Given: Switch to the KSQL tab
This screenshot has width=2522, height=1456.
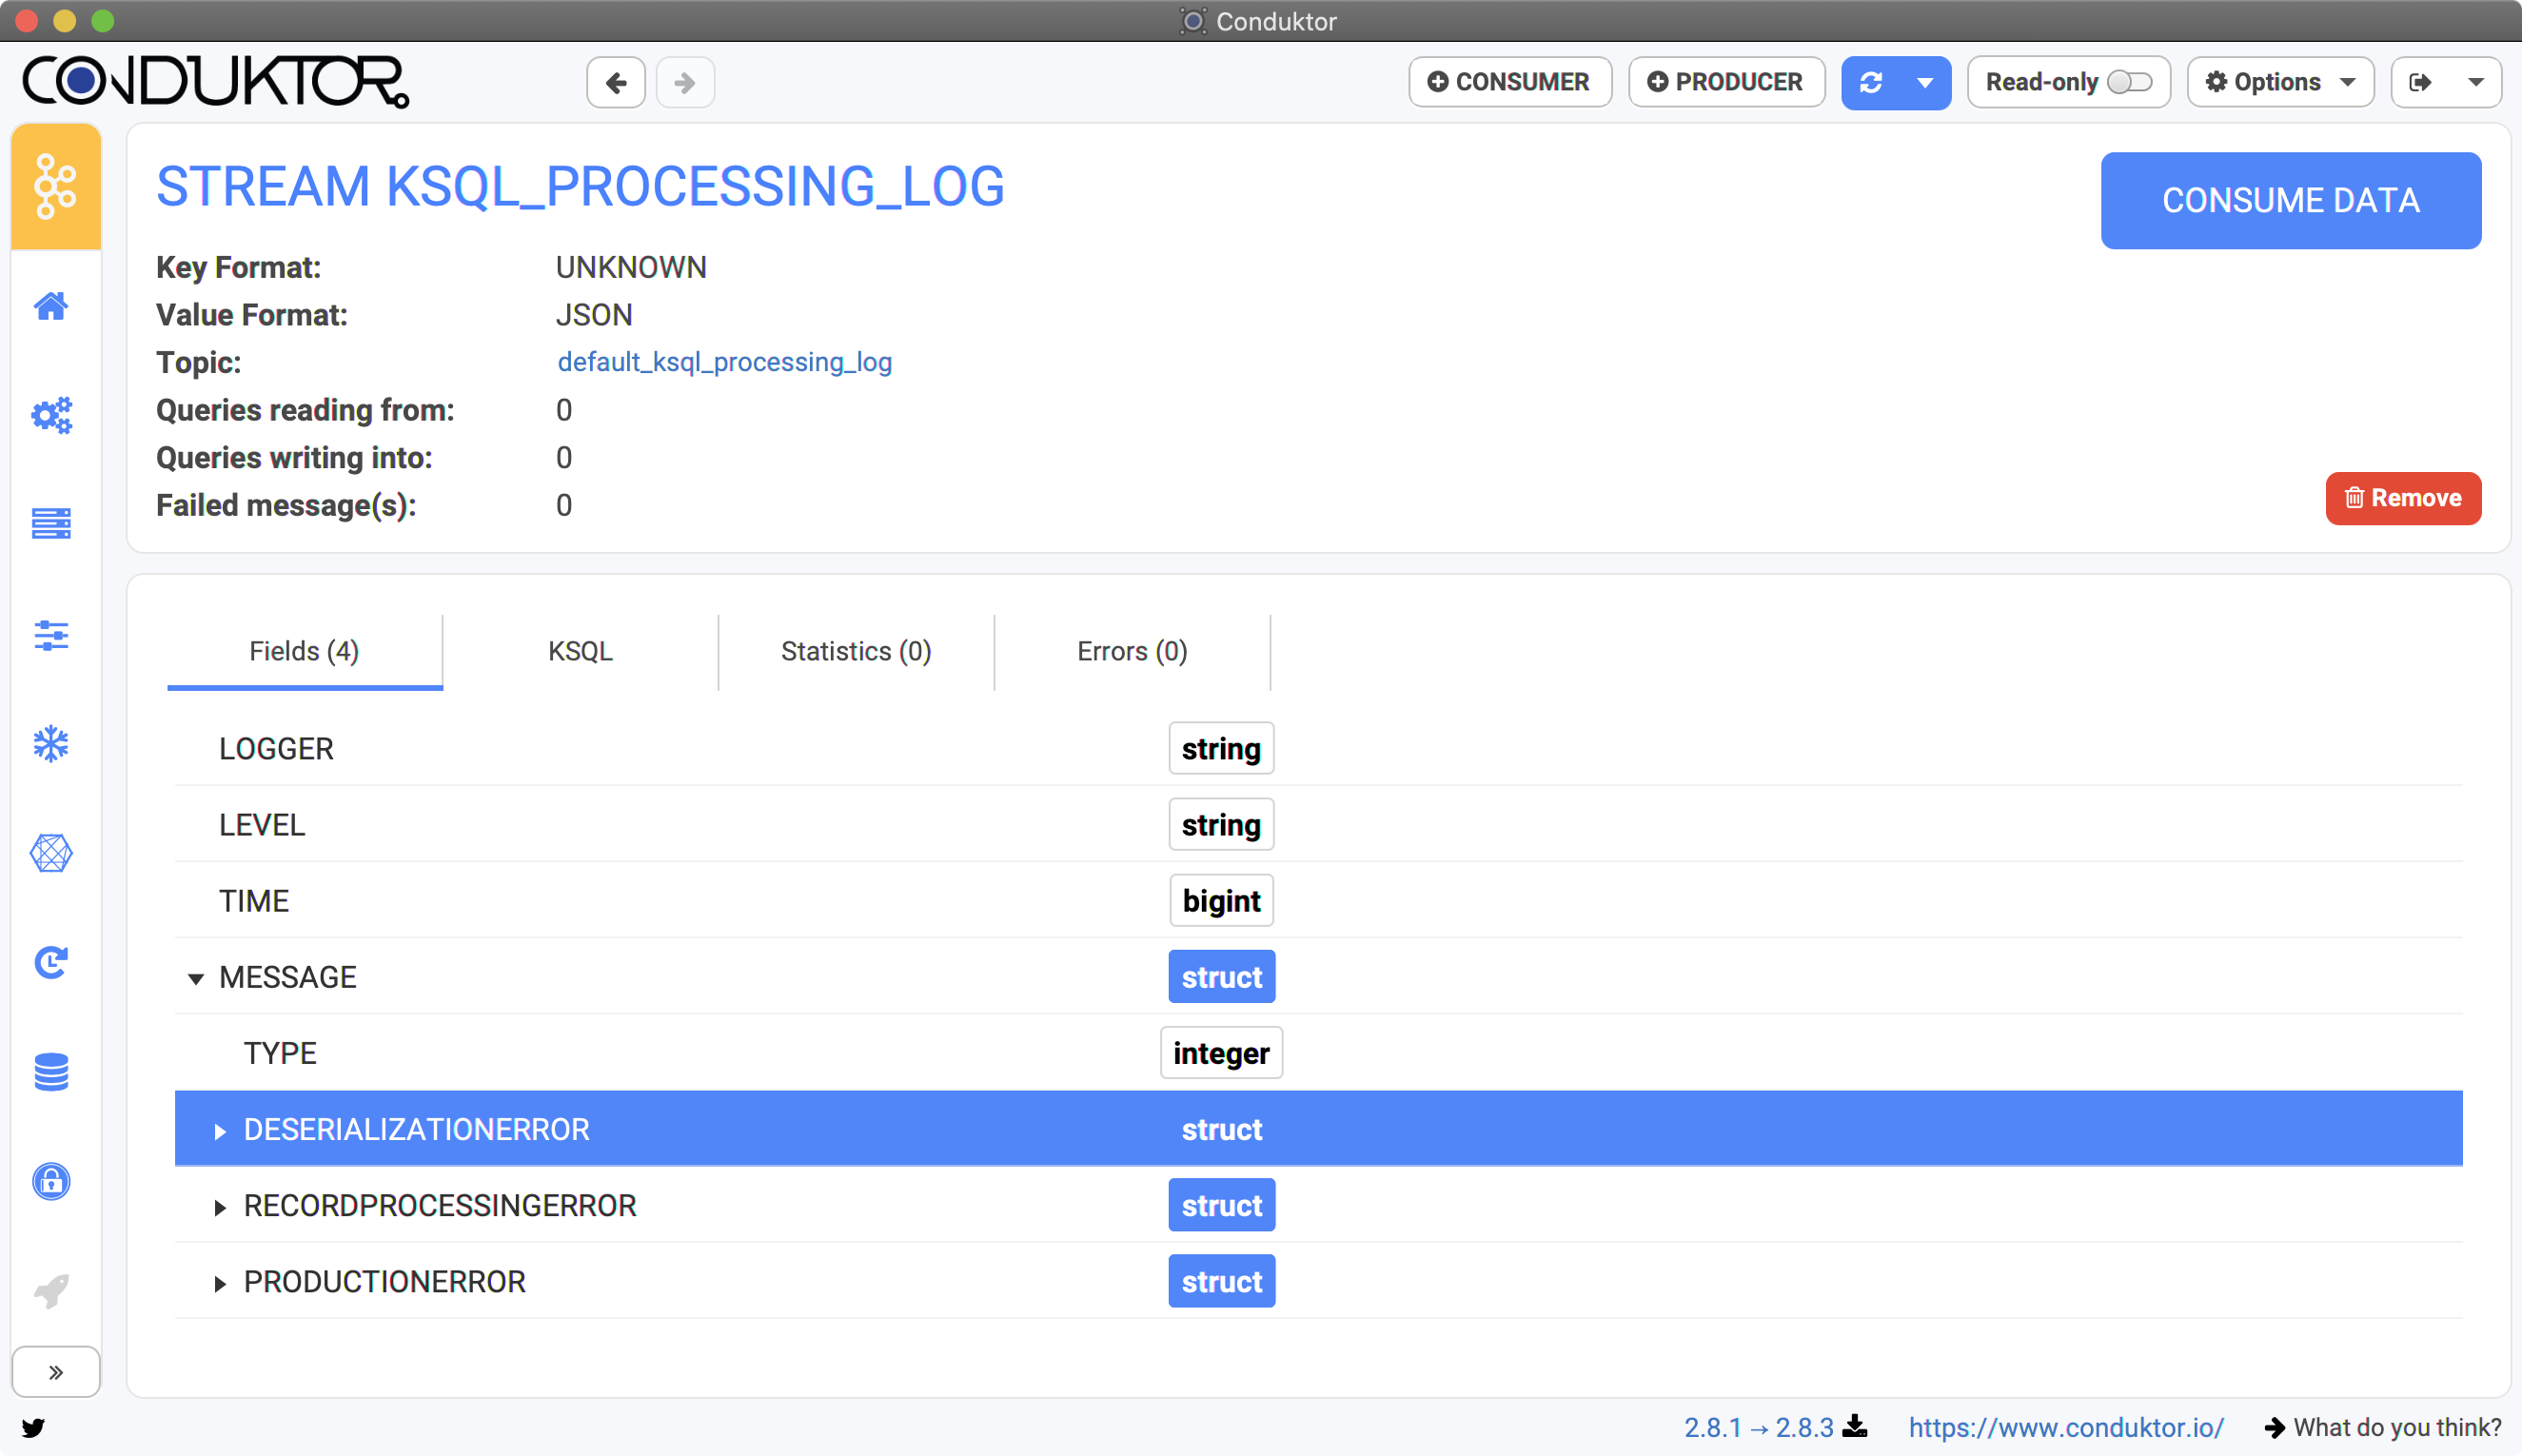Looking at the screenshot, I should tap(580, 651).
